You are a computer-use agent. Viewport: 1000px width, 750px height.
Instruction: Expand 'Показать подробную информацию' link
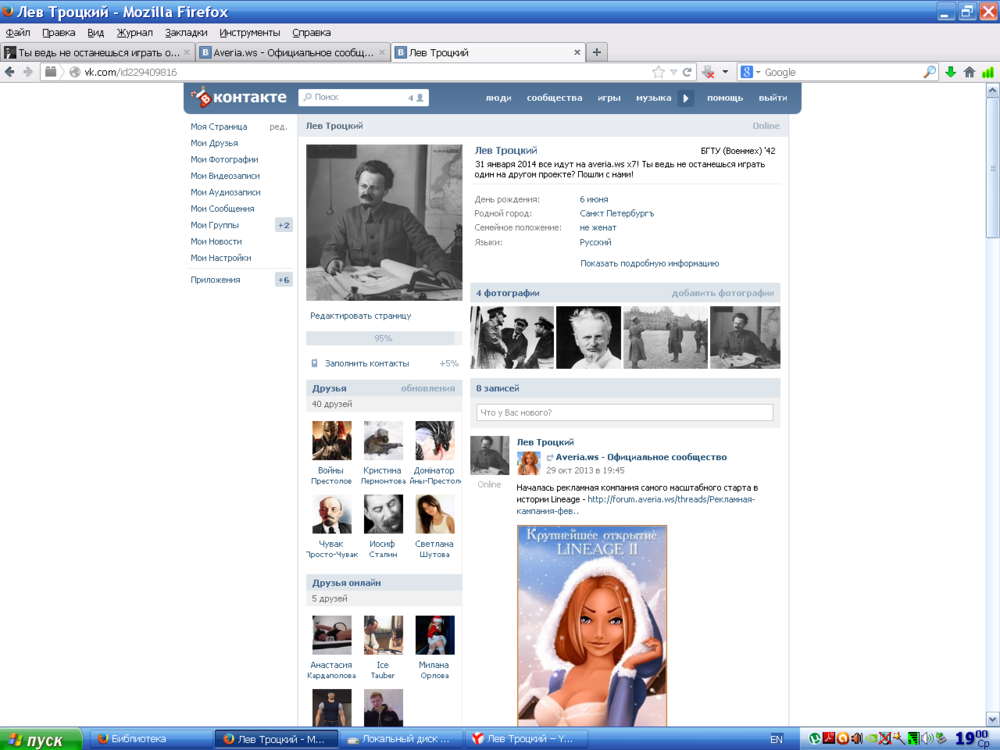point(649,263)
